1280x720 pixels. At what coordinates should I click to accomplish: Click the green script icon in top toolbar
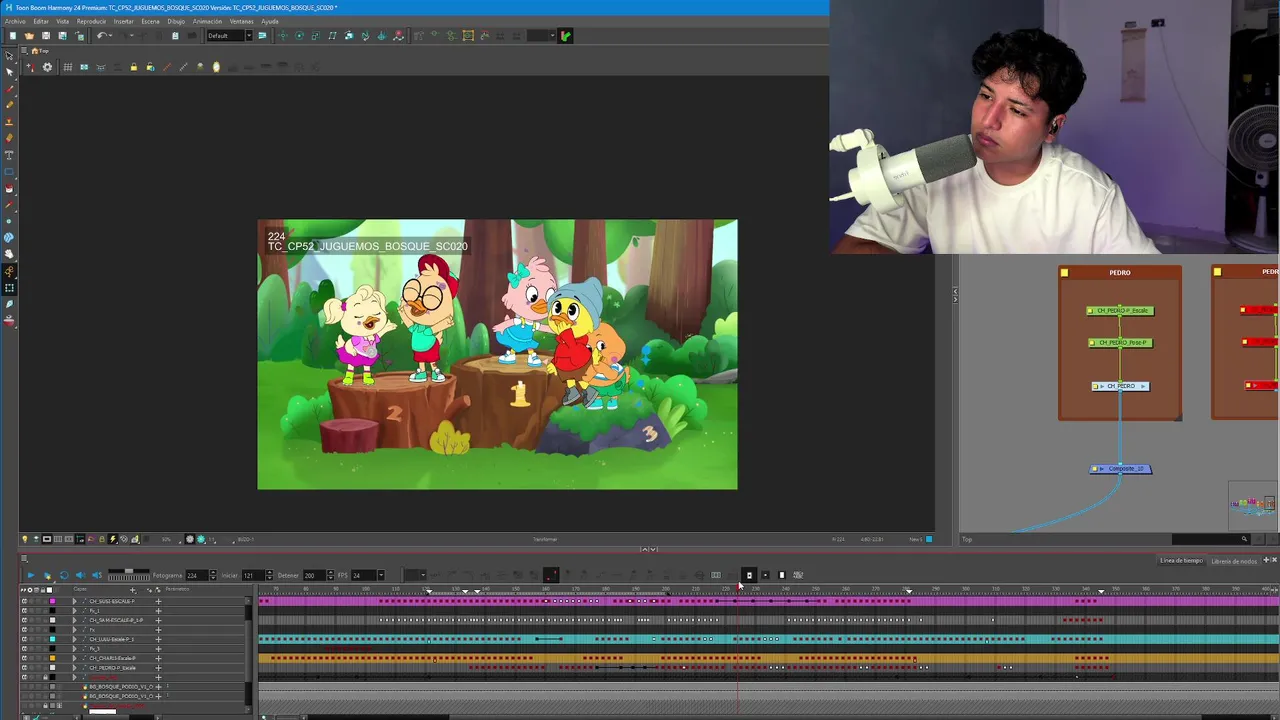coord(565,36)
